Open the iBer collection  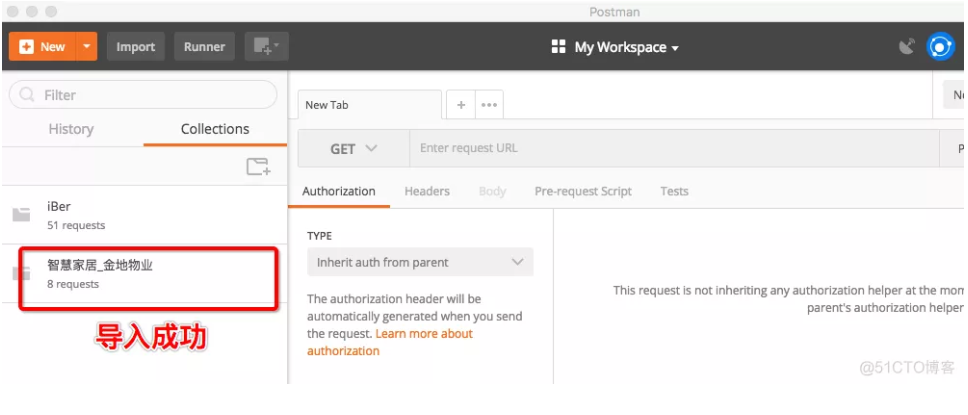76,215
